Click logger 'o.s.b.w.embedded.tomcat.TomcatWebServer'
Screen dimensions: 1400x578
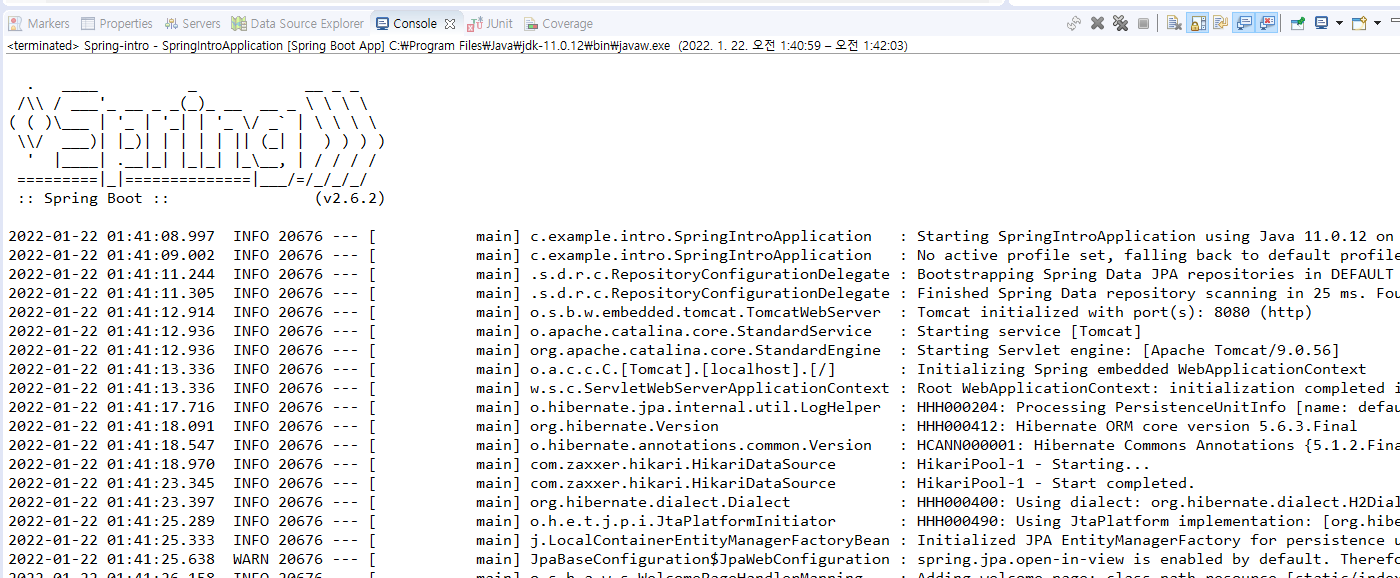click(x=705, y=312)
